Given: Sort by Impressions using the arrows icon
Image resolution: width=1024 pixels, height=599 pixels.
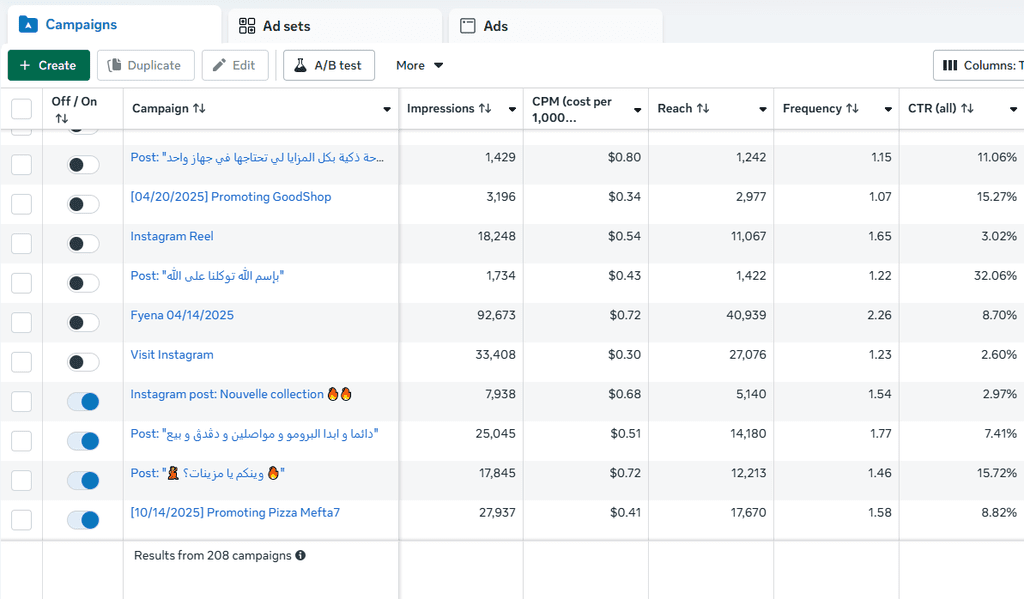Looking at the screenshot, I should [x=485, y=109].
